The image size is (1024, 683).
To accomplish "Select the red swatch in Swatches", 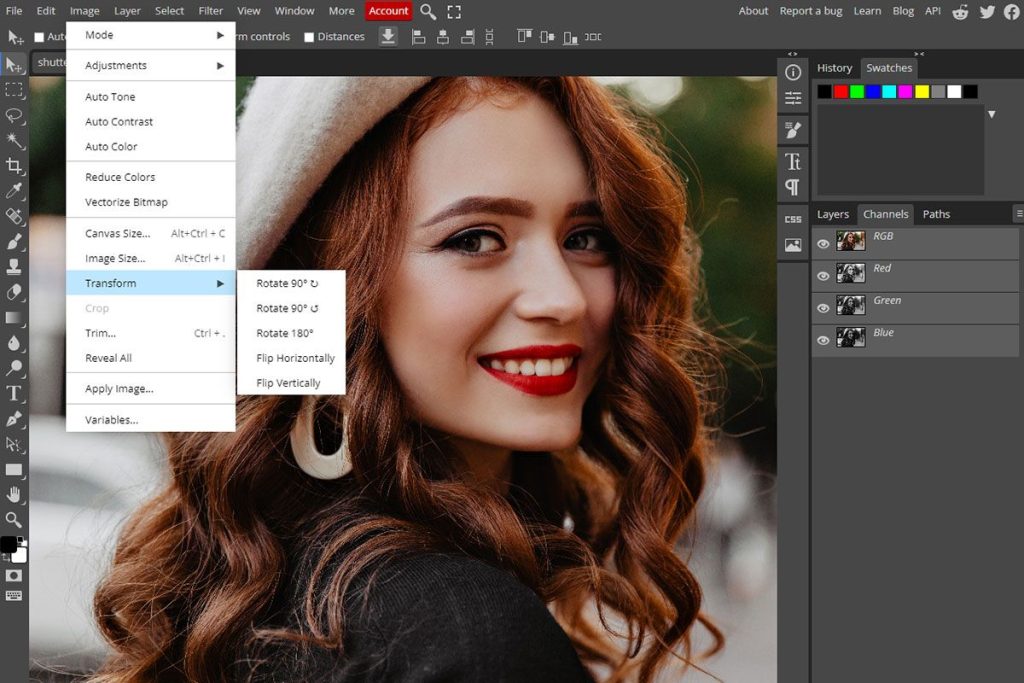I will 841,91.
